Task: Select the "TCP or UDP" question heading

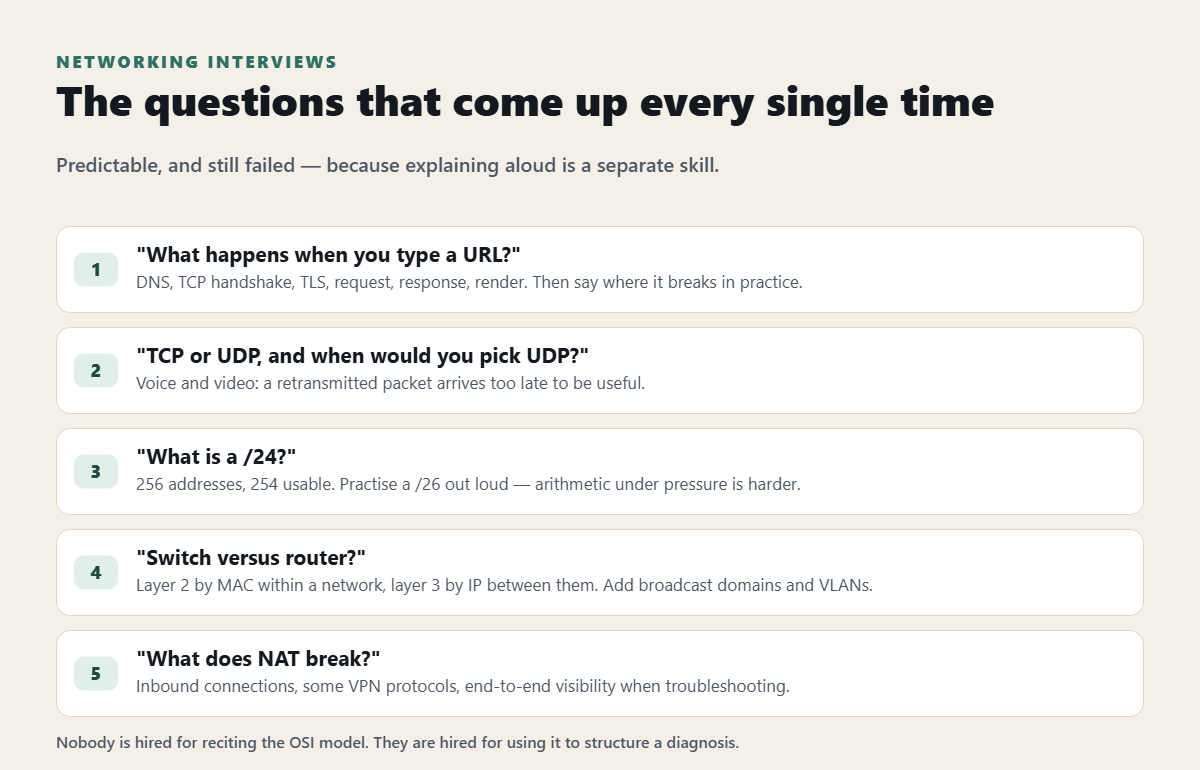Action: (362, 356)
